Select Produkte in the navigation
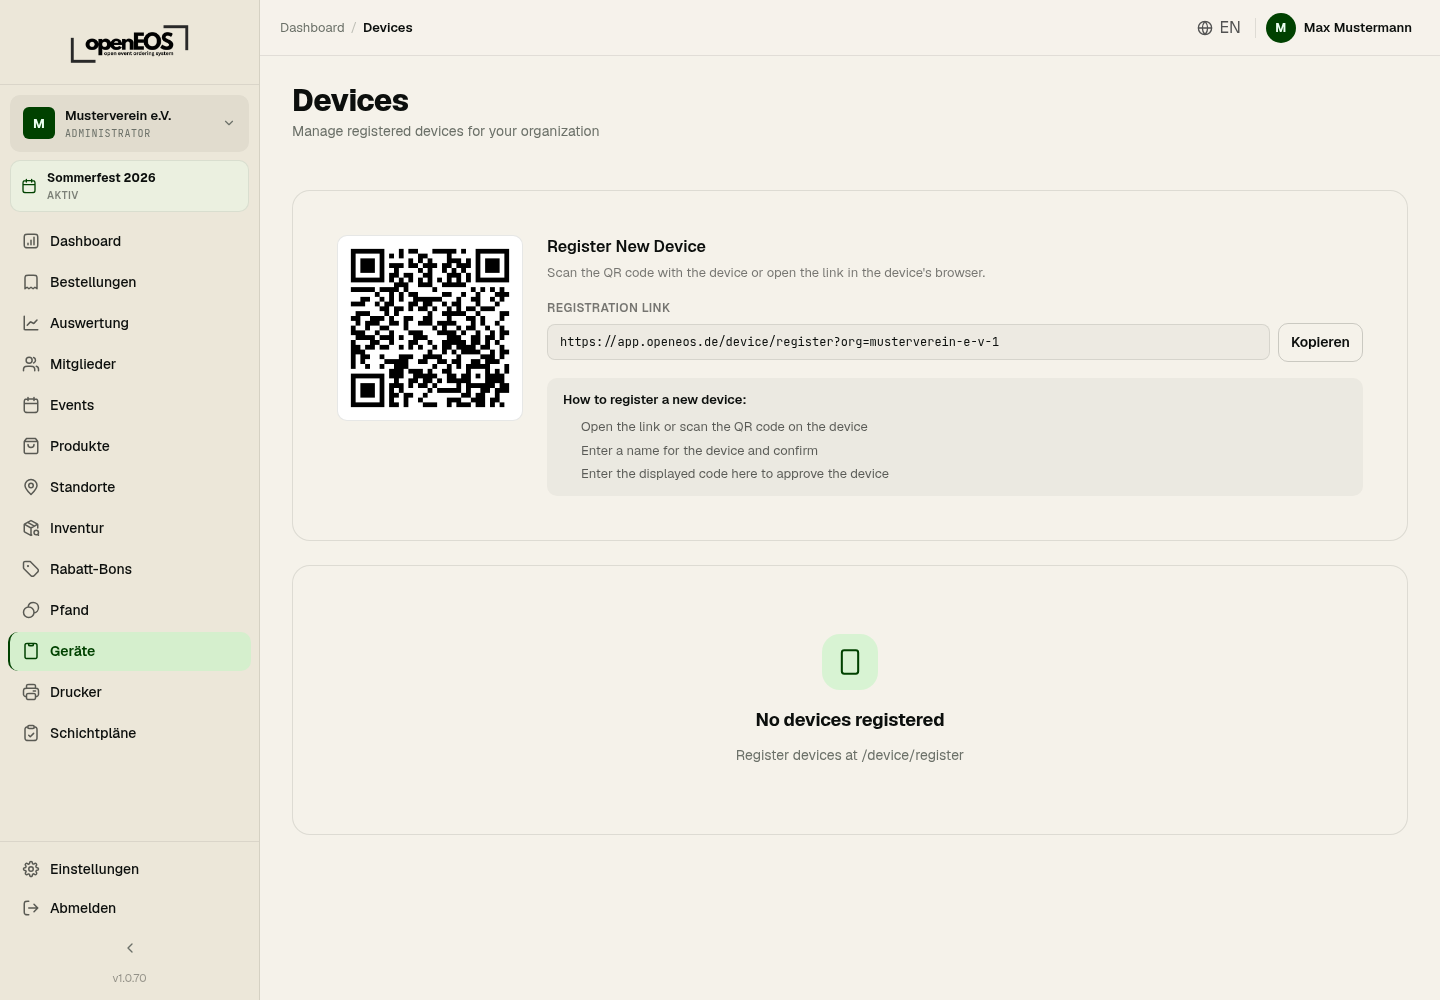 (x=129, y=446)
